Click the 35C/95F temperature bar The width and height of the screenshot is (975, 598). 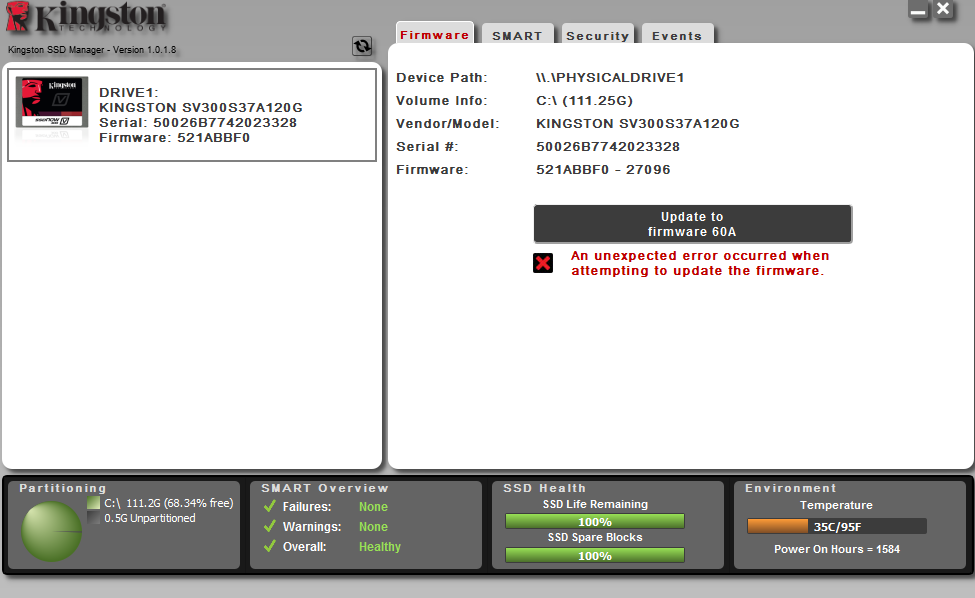click(837, 527)
